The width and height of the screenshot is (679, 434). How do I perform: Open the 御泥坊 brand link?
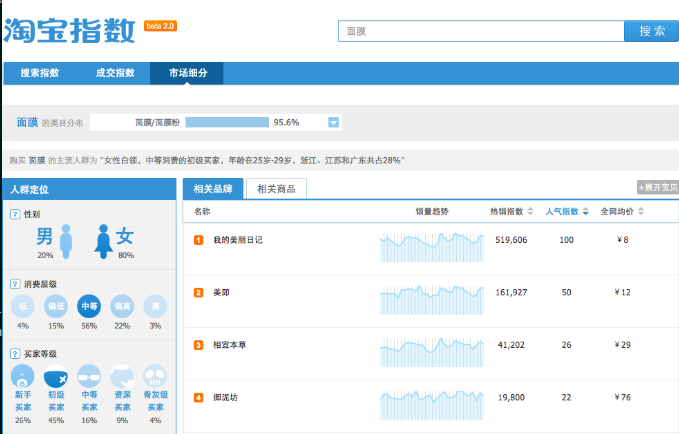[x=225, y=398]
